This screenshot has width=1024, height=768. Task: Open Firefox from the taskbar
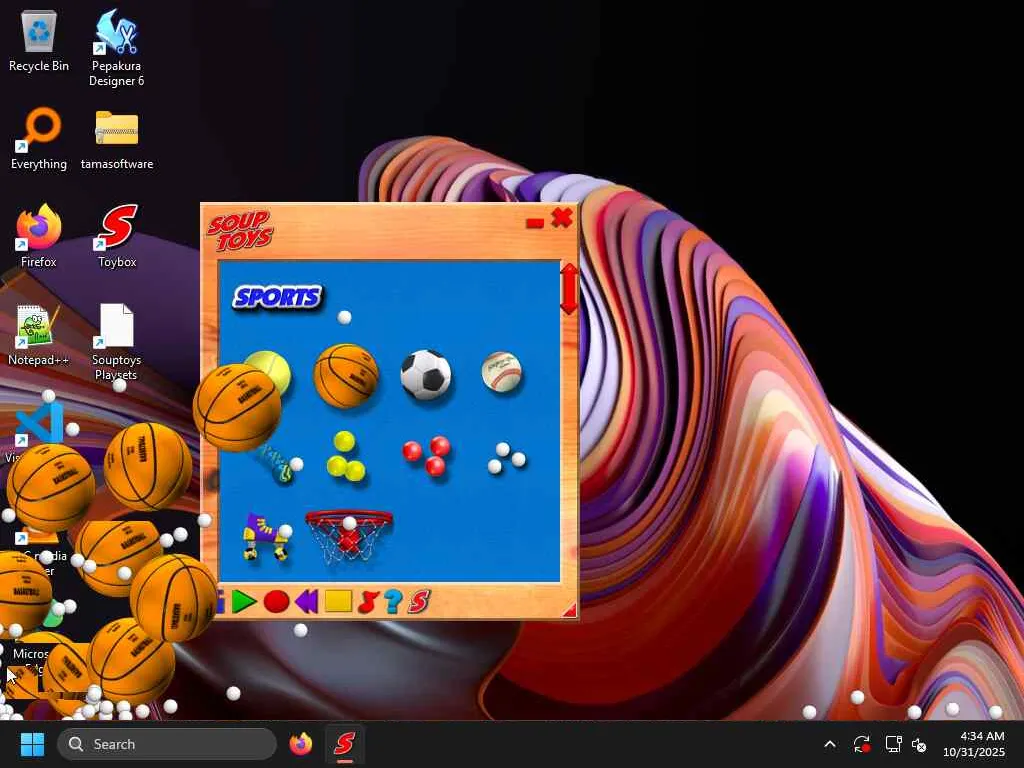click(300, 744)
